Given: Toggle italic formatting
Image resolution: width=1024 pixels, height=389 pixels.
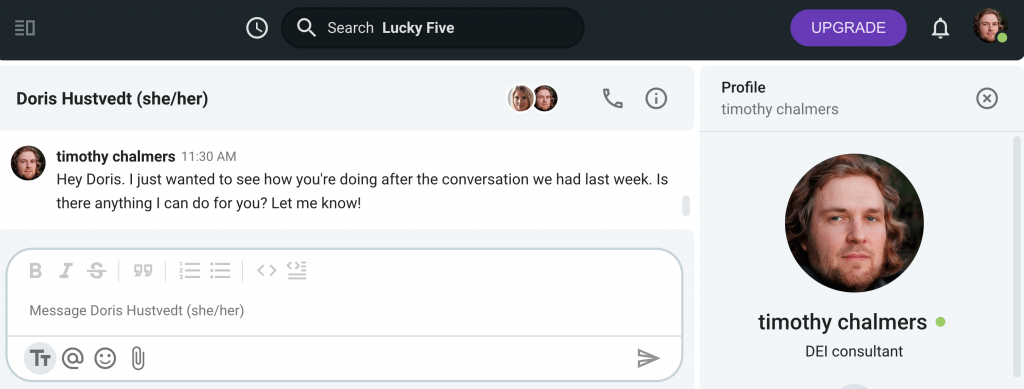Looking at the screenshot, I should [65, 271].
